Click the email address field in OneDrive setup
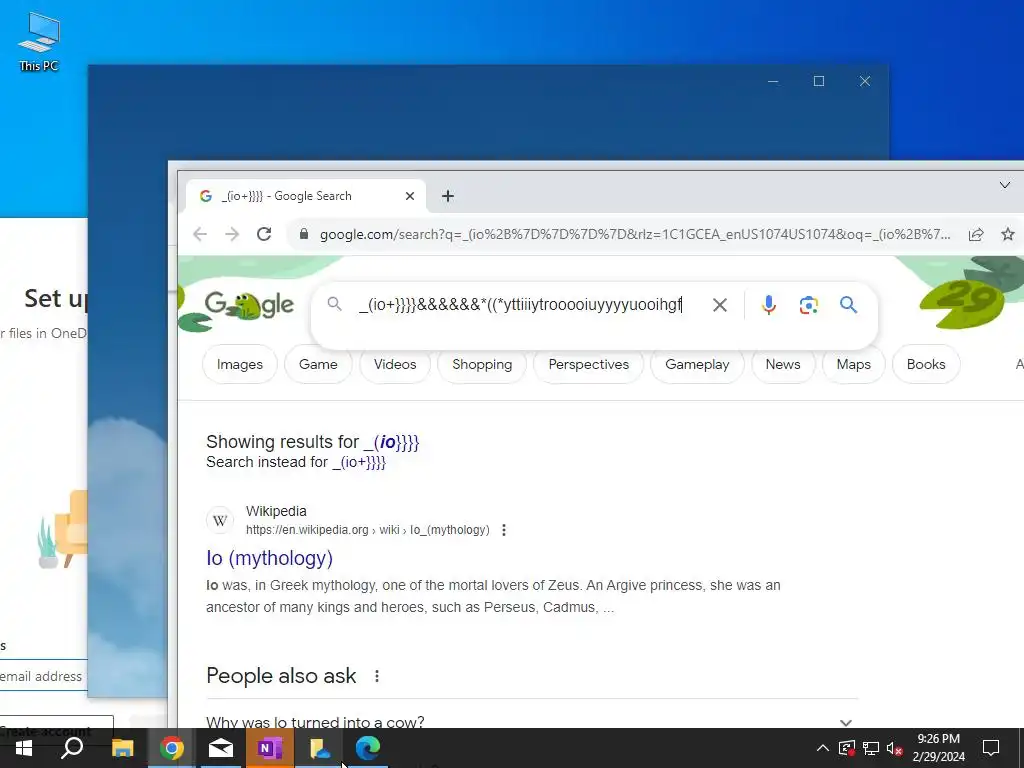 (x=43, y=676)
